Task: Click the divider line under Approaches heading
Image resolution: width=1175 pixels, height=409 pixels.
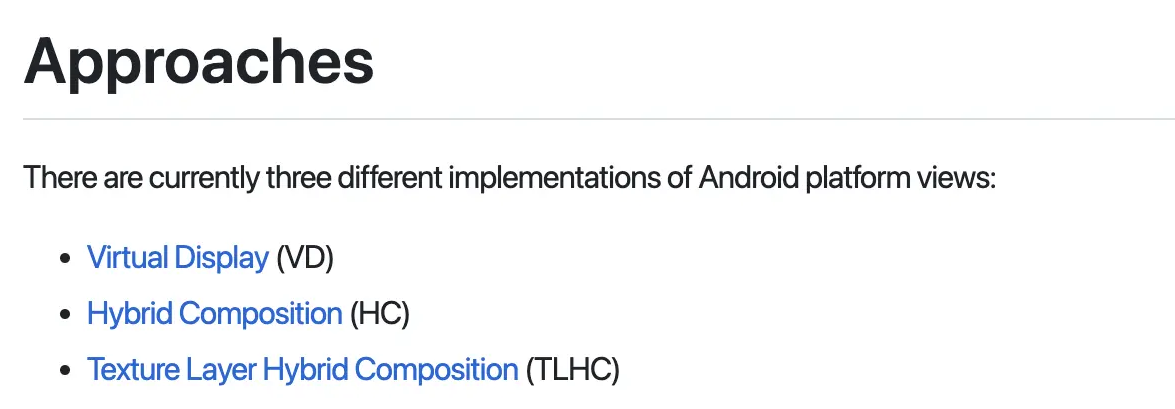Action: (599, 119)
